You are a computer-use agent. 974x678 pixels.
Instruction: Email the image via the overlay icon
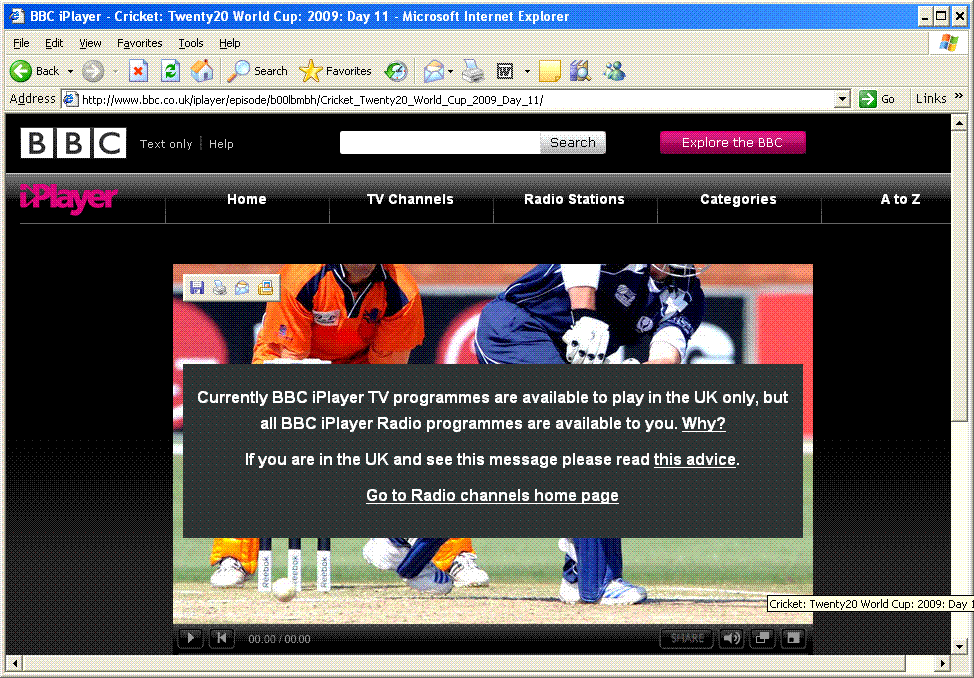pos(242,287)
